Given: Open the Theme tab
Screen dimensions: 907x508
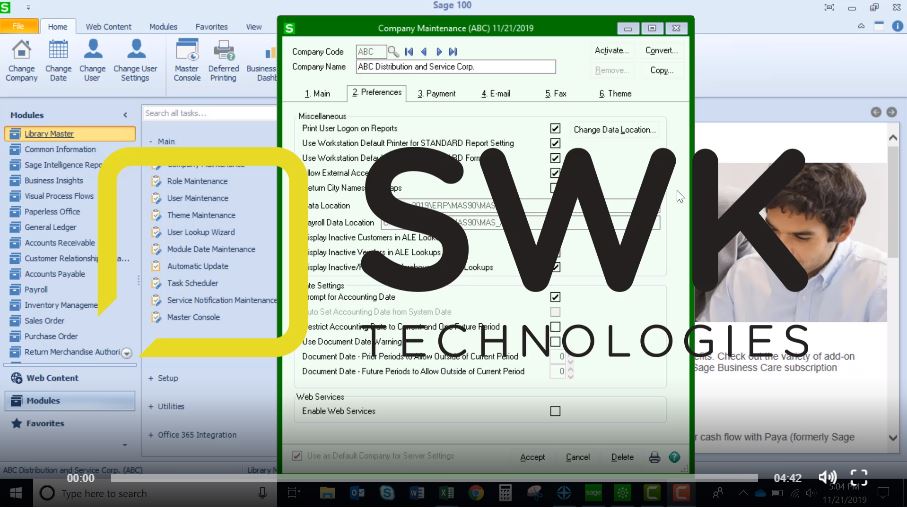Looking at the screenshot, I should pyautogui.click(x=615, y=93).
